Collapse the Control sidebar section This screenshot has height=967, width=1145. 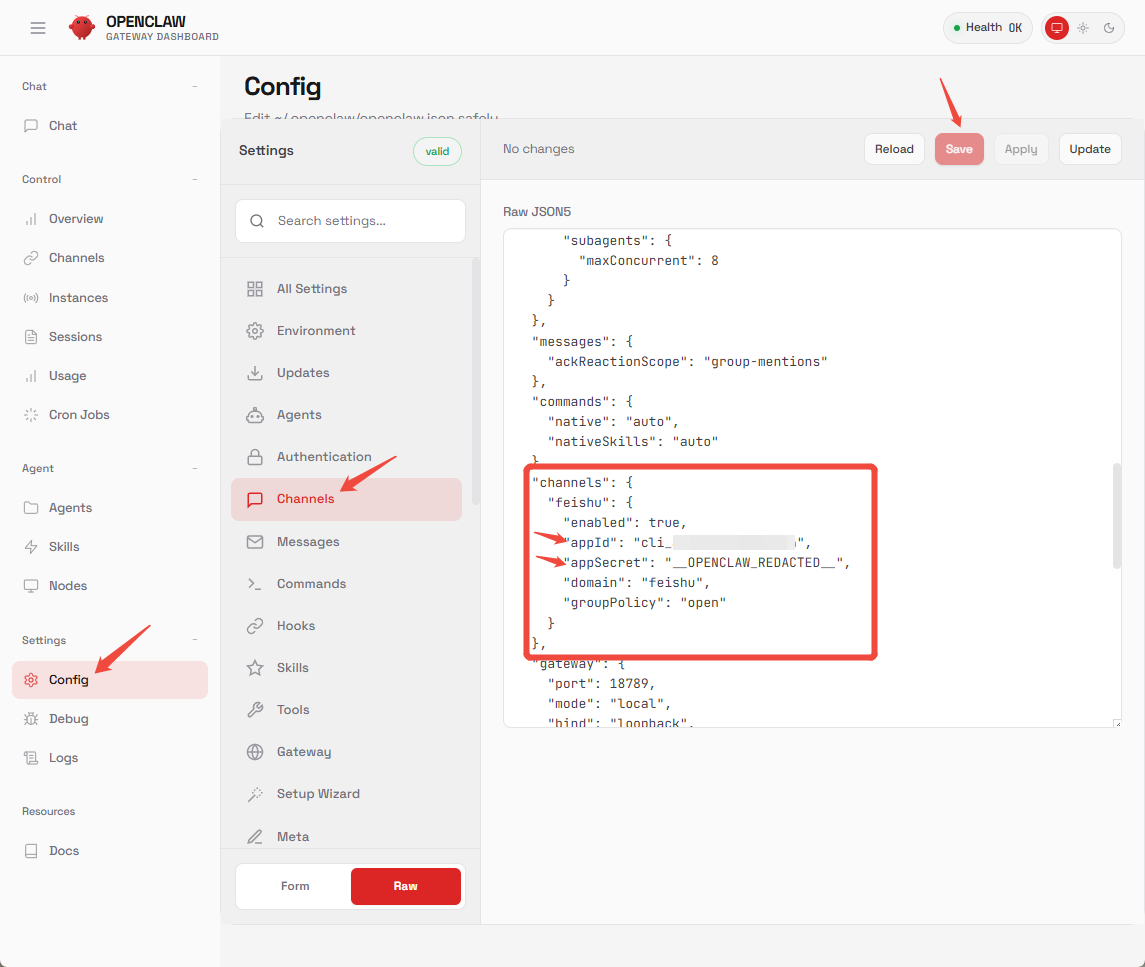click(x=195, y=180)
